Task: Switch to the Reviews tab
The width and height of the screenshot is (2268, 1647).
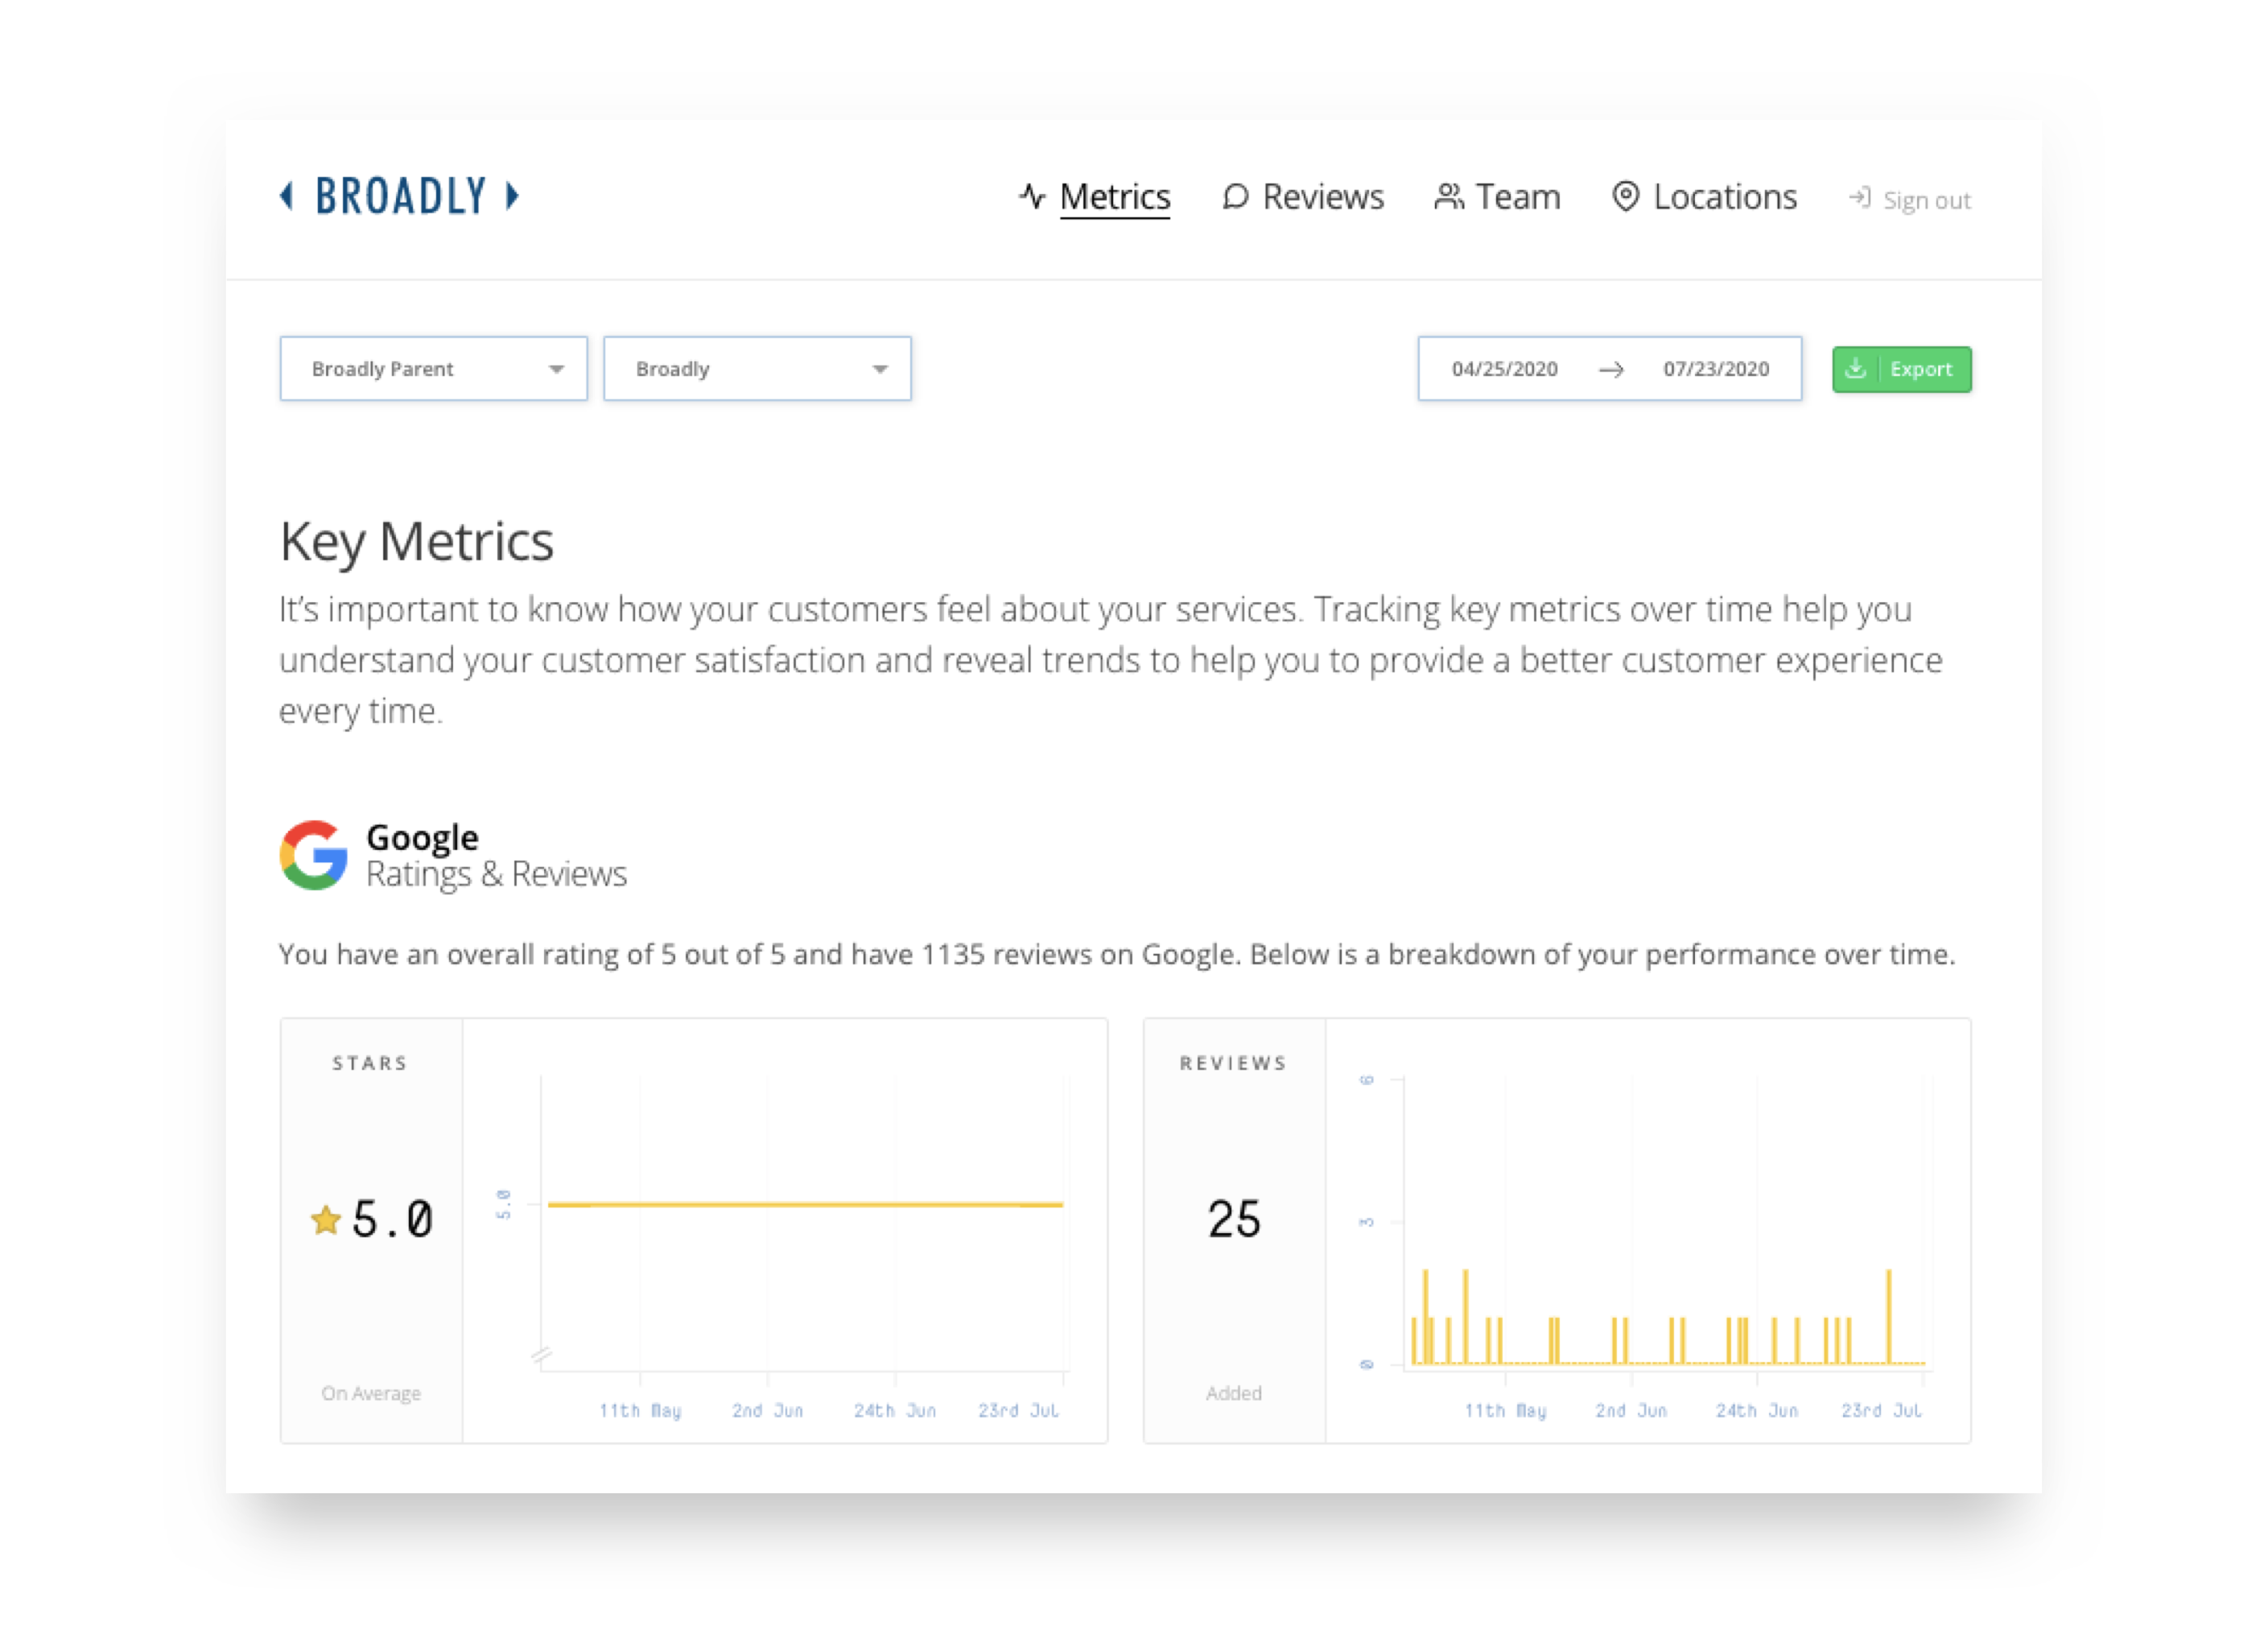Action: (x=1322, y=197)
